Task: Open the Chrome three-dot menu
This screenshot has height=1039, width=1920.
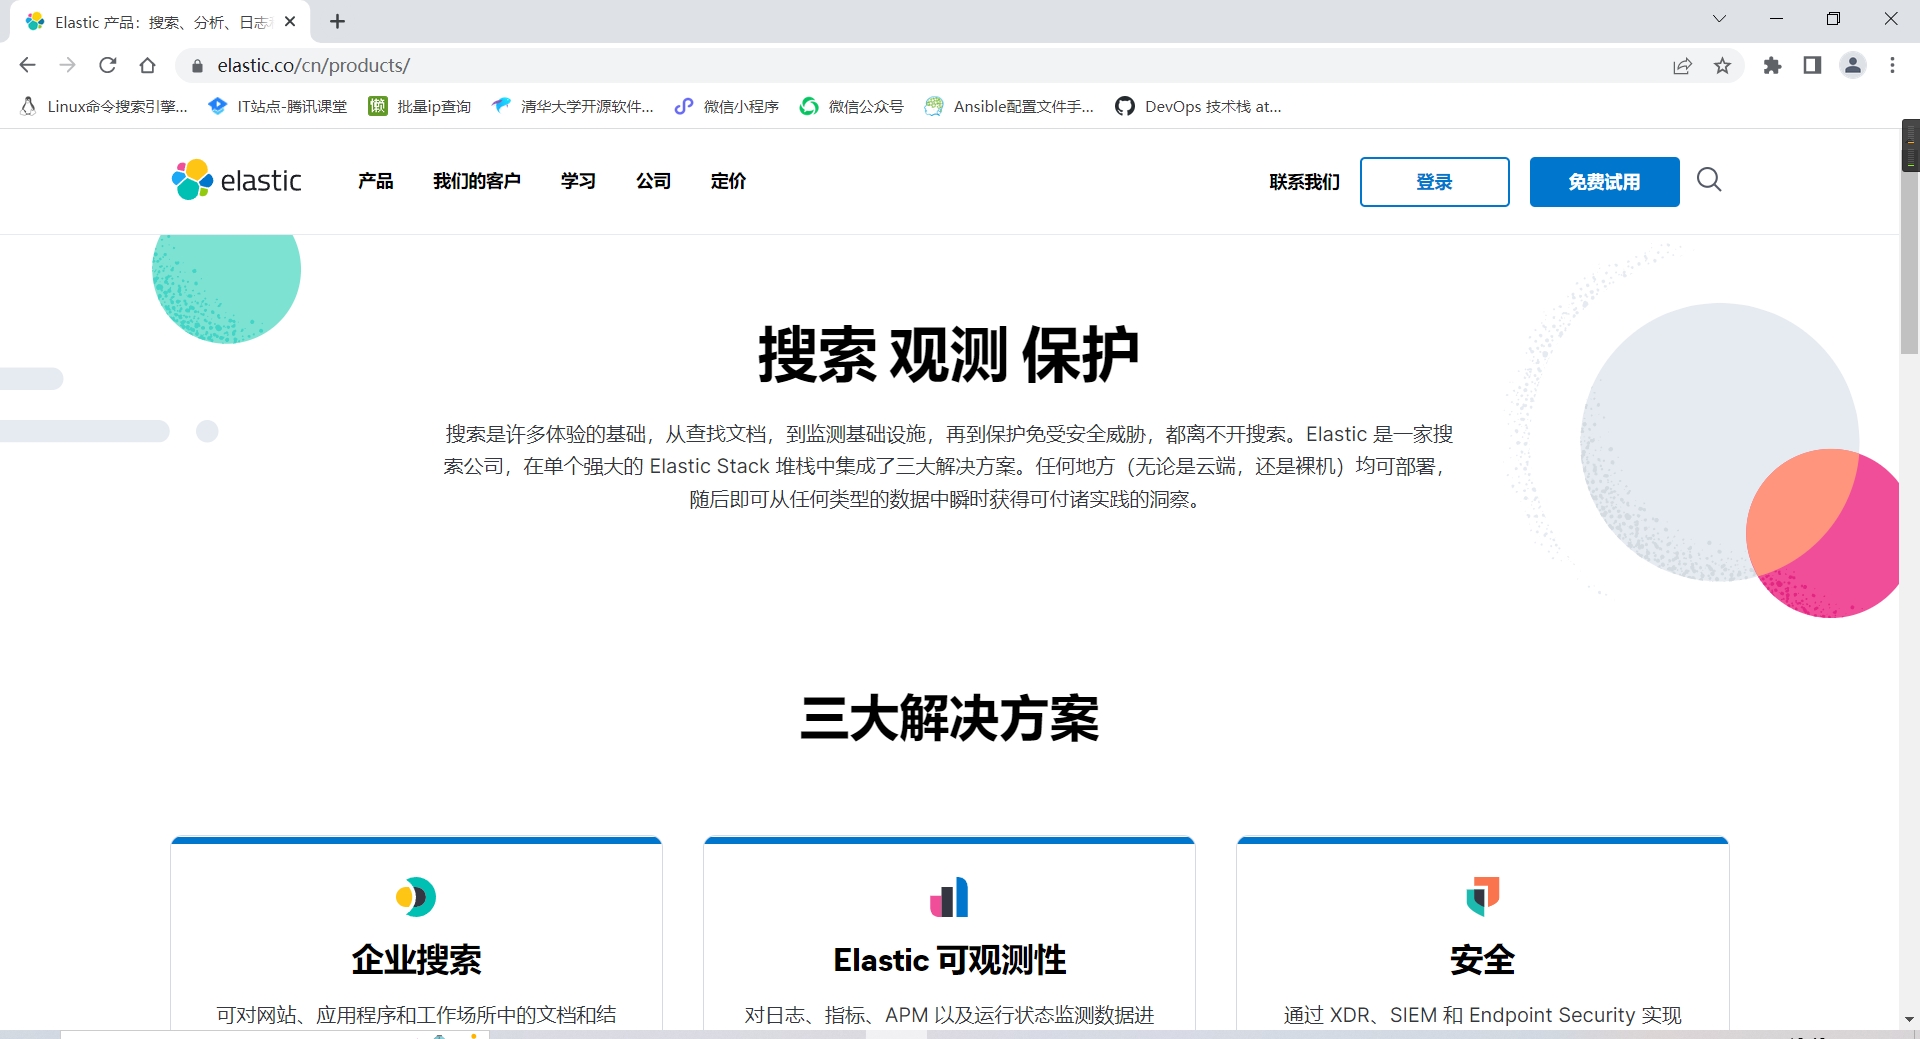Action: [x=1892, y=66]
